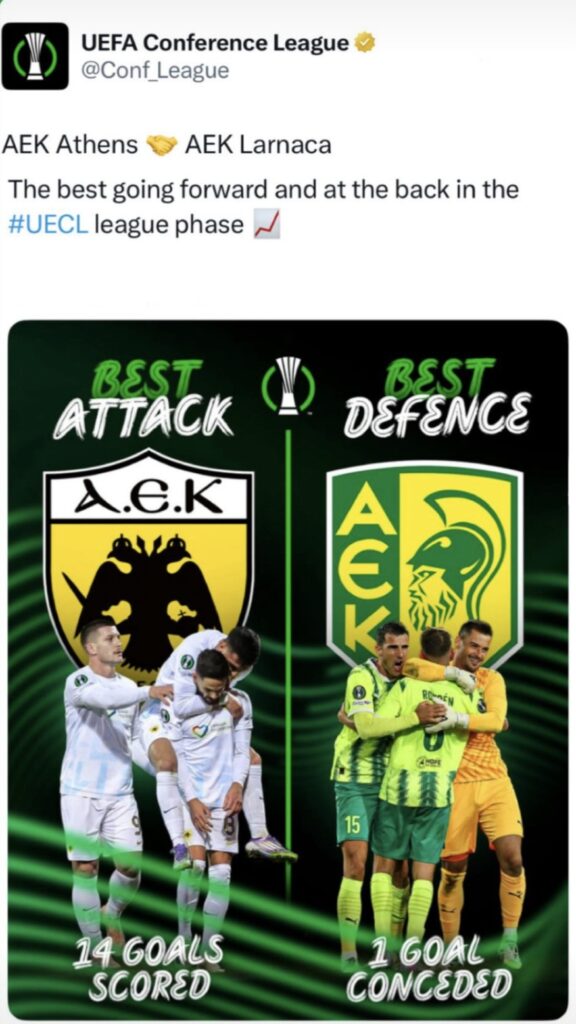Click the handshake emoji in the tweet
This screenshot has width=576, height=1024.
click(163, 145)
